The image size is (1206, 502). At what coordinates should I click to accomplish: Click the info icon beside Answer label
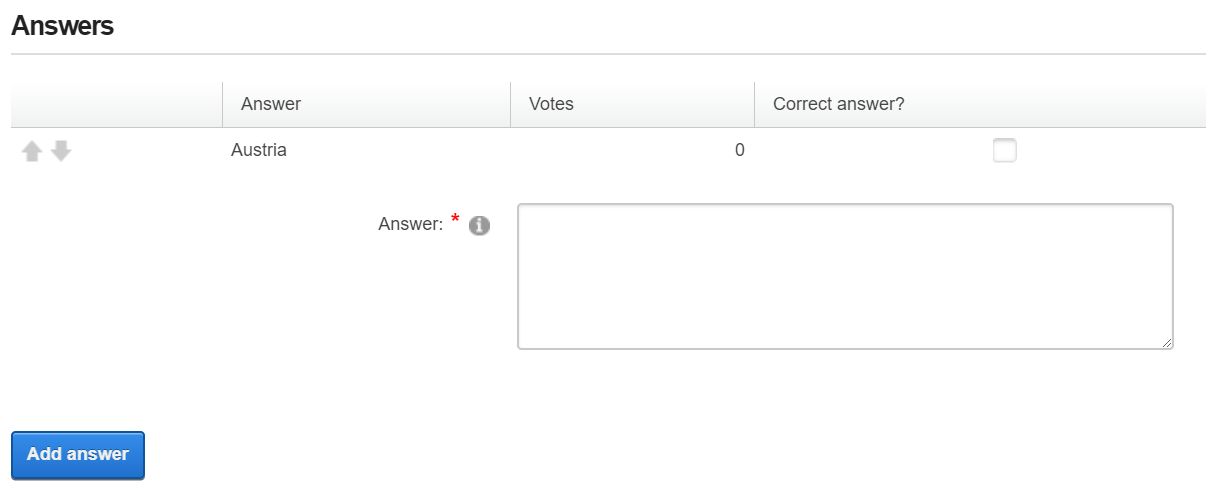[479, 226]
